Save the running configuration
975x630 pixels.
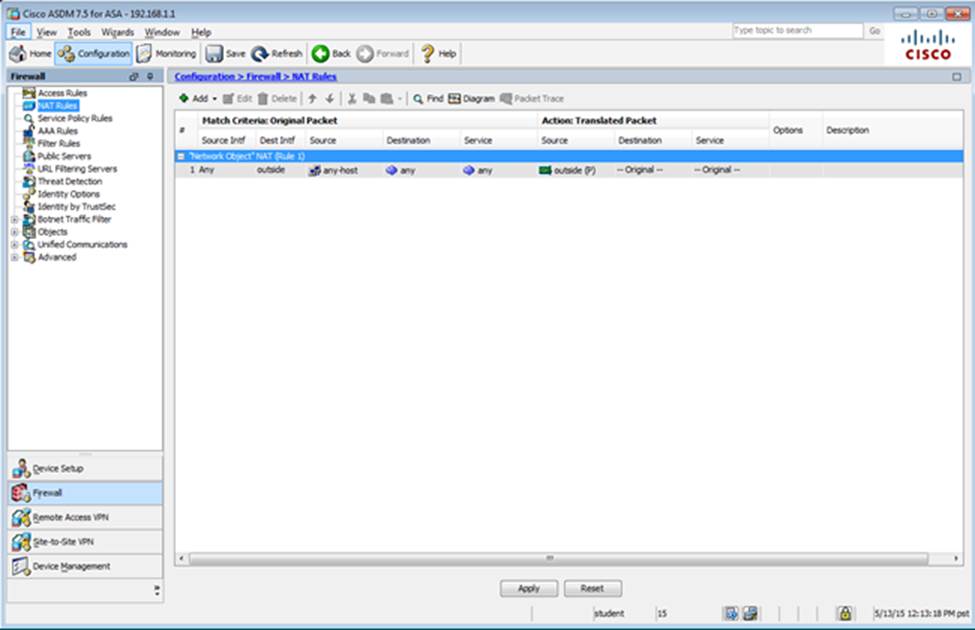(226, 54)
